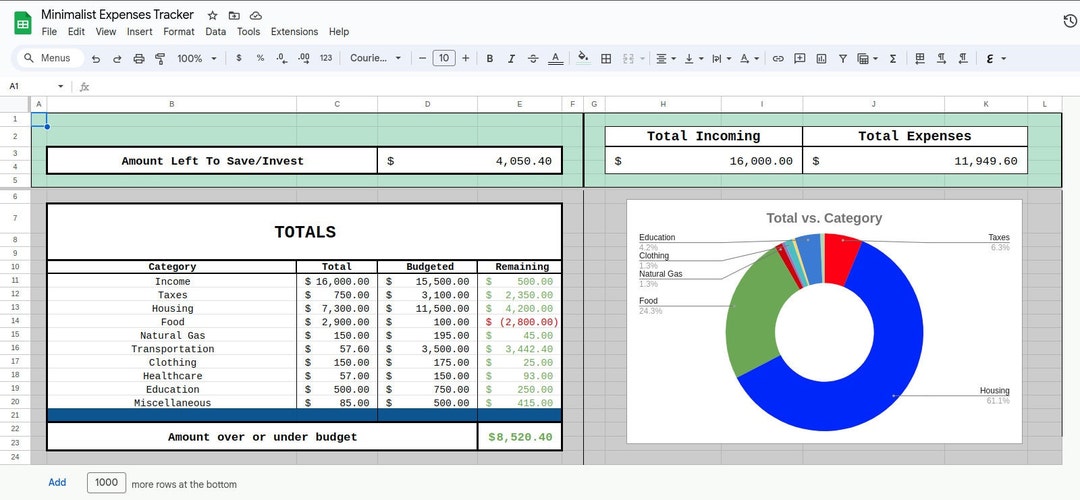Open the View menu

tap(106, 32)
